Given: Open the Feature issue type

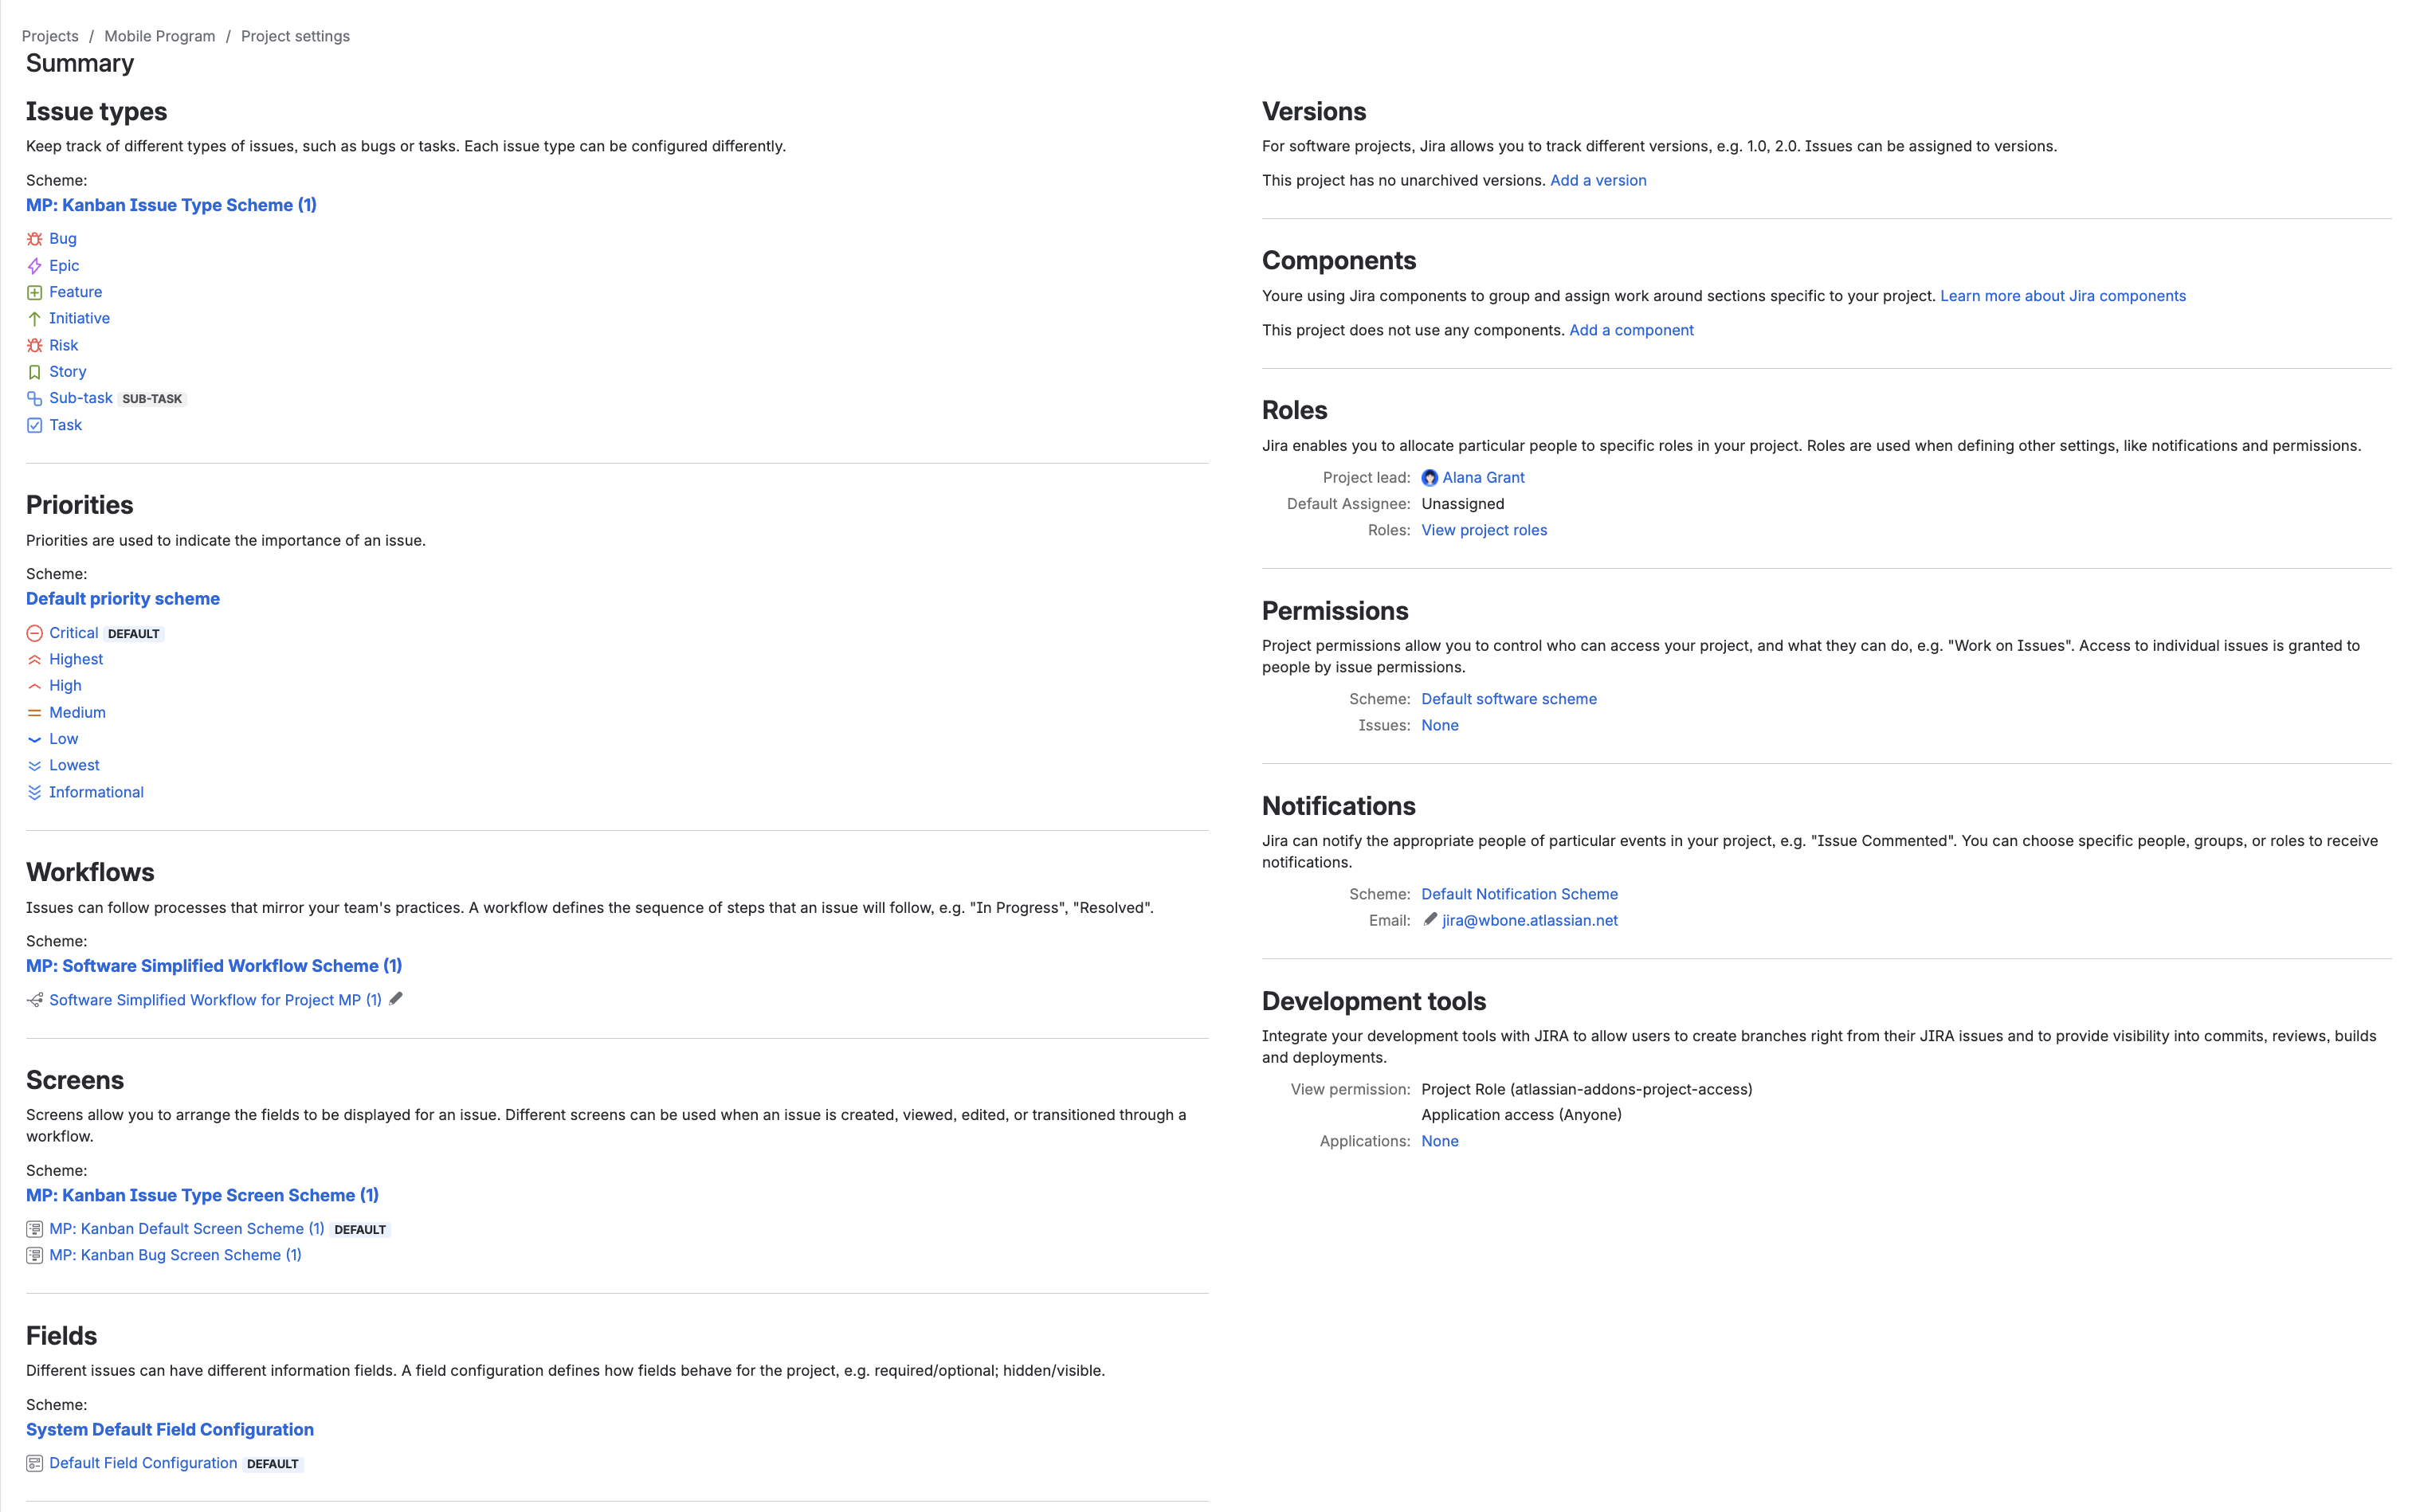Looking at the screenshot, I should coord(75,291).
